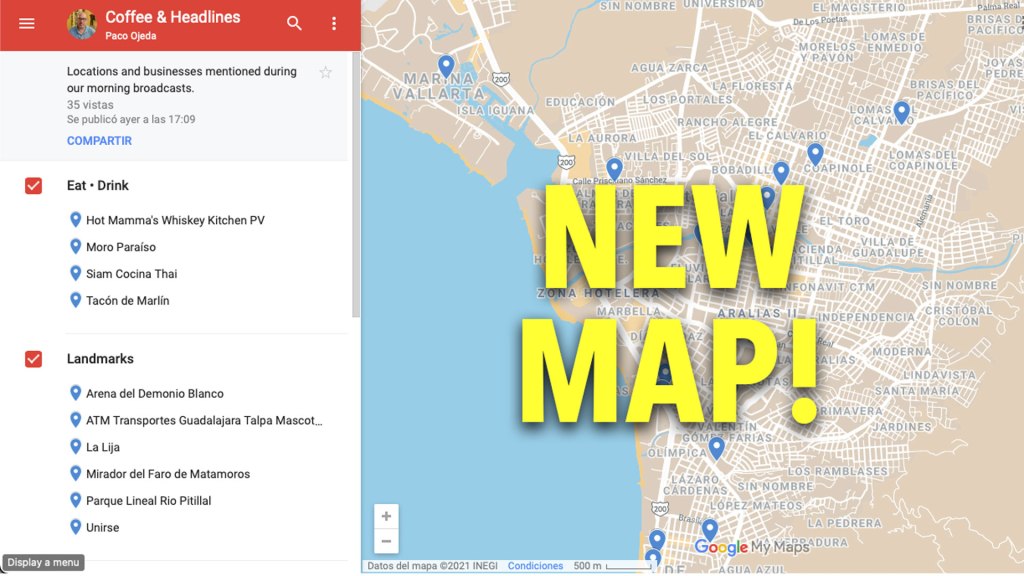Click the sidebar vertical scrollbar
The width and height of the screenshot is (1024, 576).
[355, 200]
